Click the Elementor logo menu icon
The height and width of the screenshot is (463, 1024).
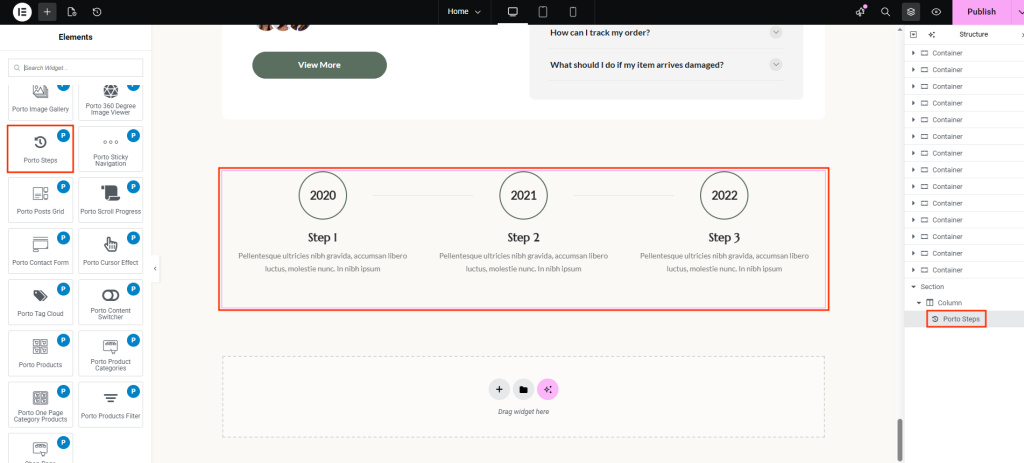pos(20,12)
